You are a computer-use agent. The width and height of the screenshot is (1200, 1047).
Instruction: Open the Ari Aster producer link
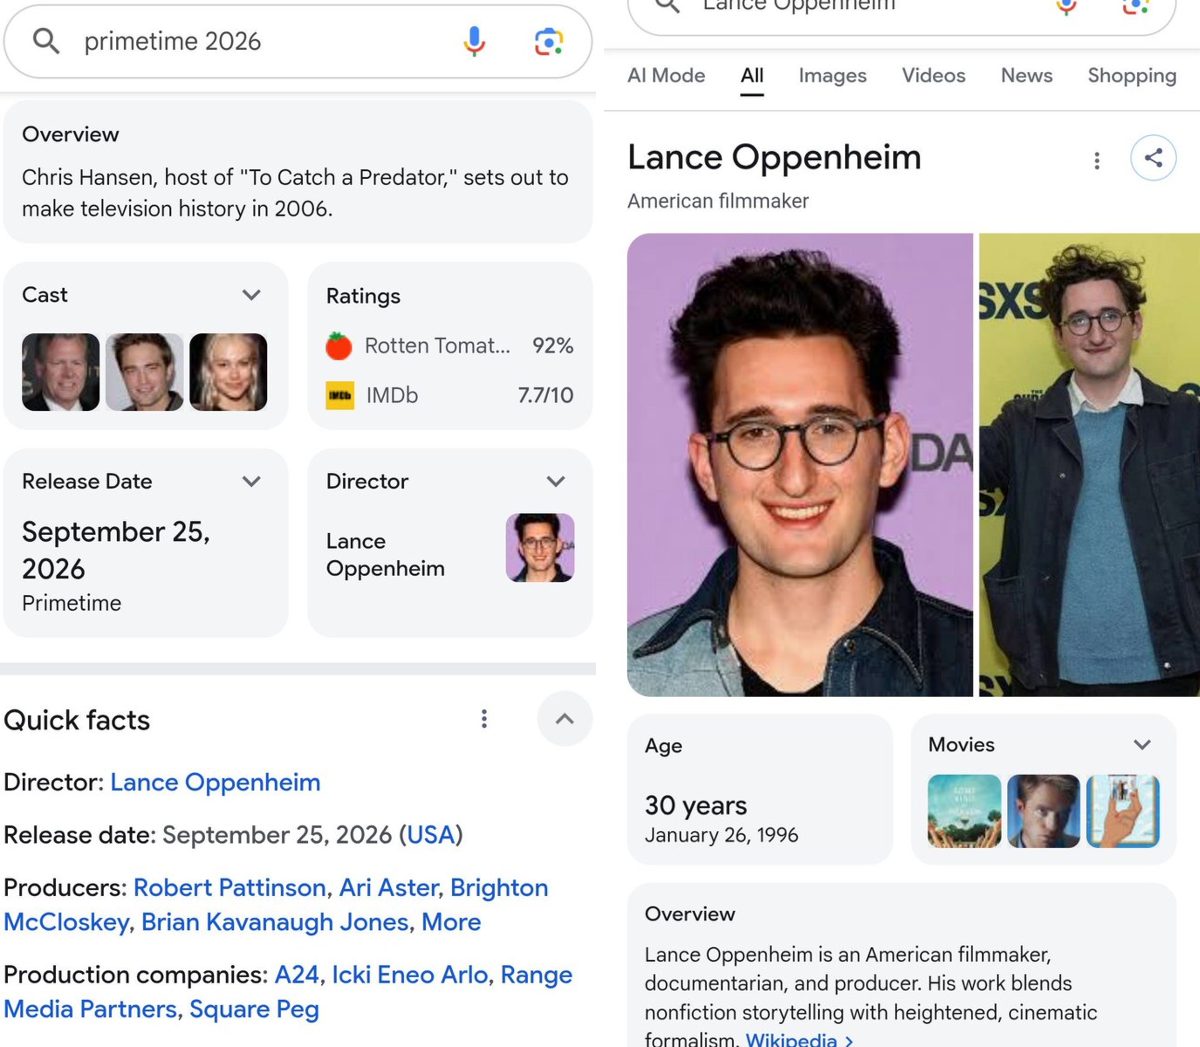[x=388, y=887]
